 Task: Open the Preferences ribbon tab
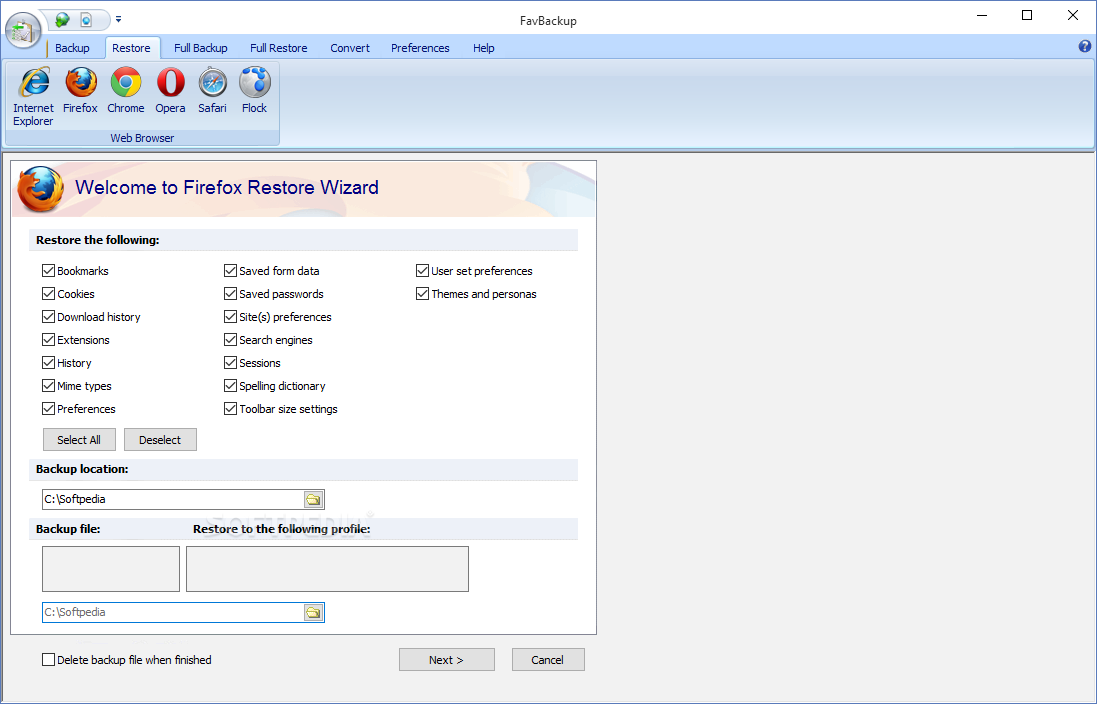420,48
